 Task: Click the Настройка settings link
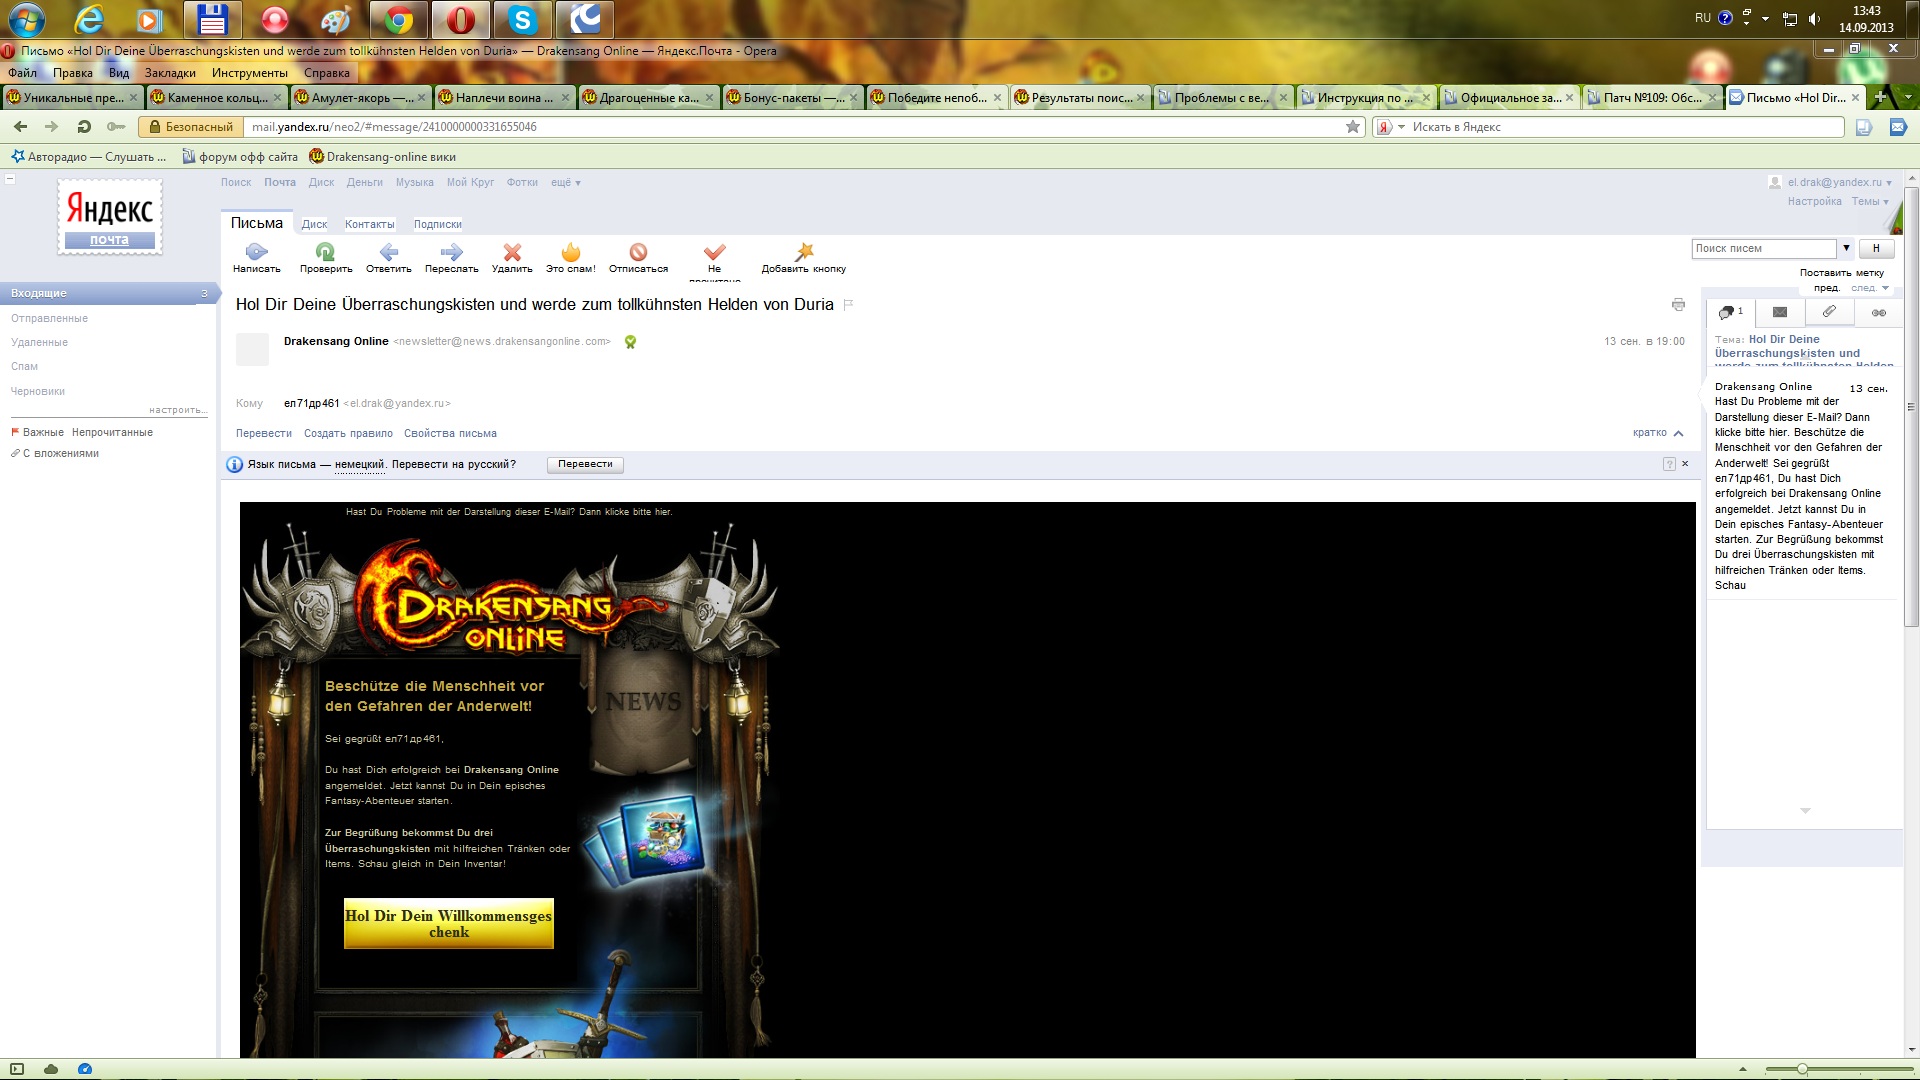point(1814,202)
